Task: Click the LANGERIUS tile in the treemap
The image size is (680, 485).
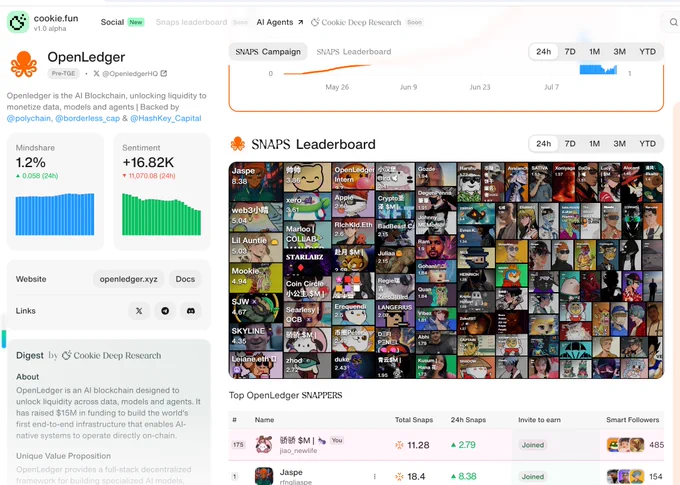Action: tap(395, 314)
